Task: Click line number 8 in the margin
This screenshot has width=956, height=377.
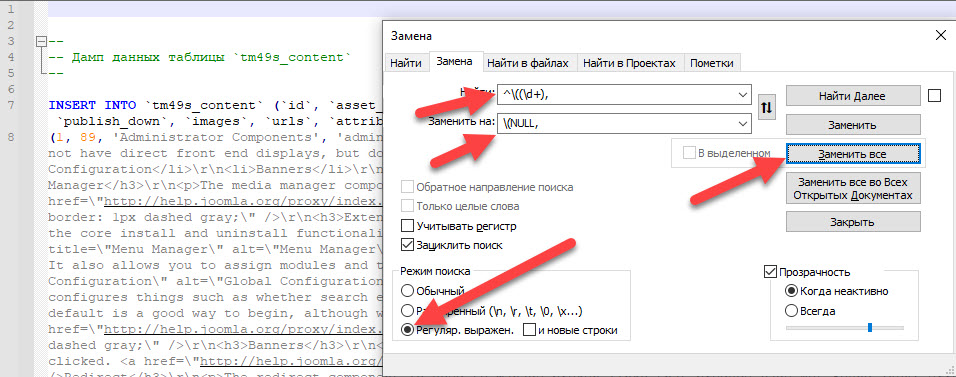Action: [10, 136]
